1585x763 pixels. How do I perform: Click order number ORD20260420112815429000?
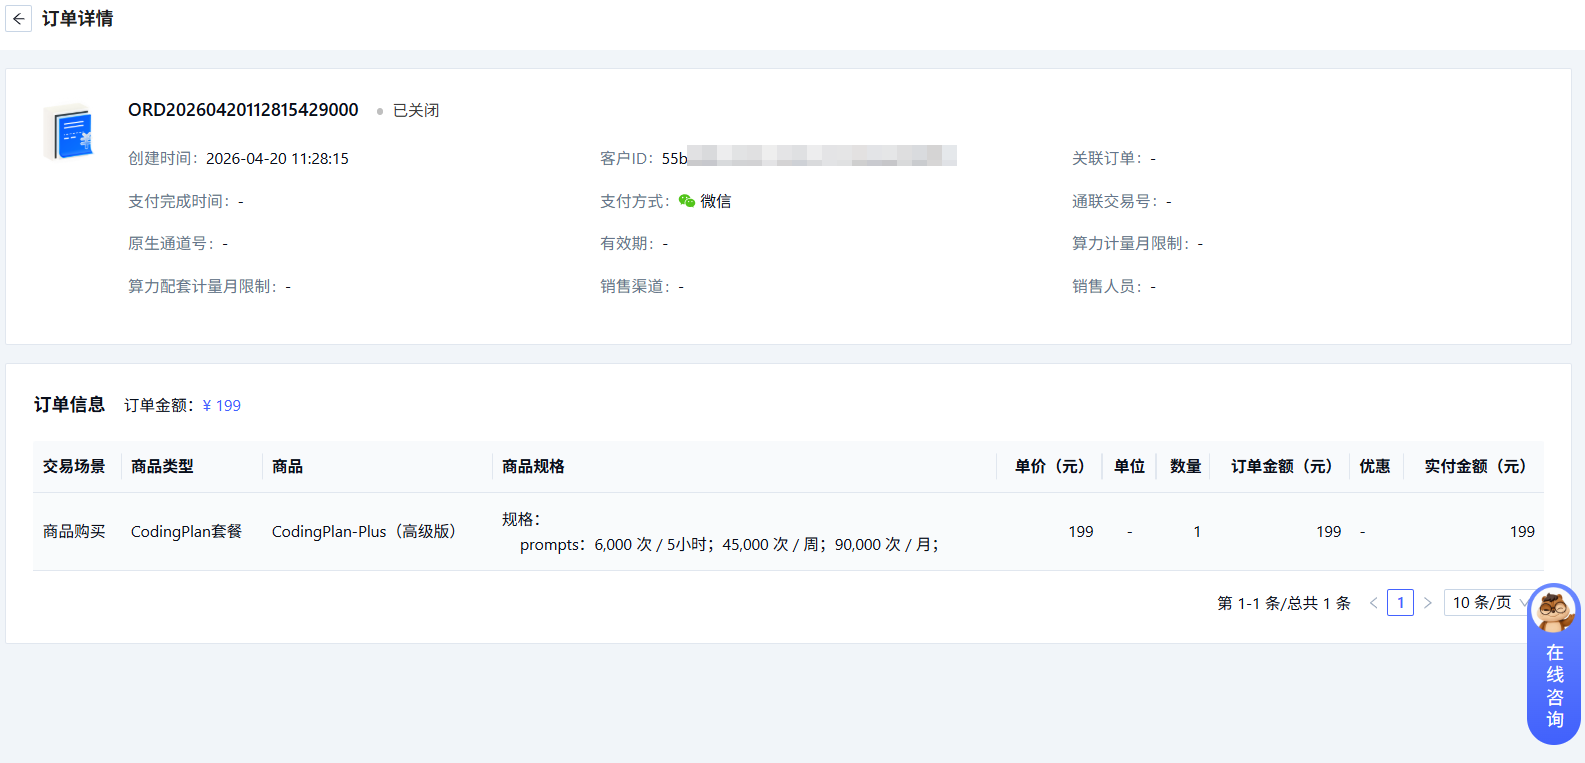[243, 110]
